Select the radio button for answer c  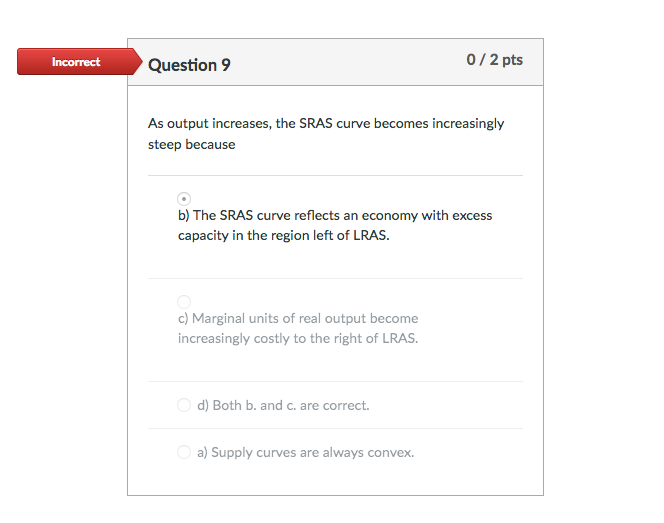click(x=184, y=302)
